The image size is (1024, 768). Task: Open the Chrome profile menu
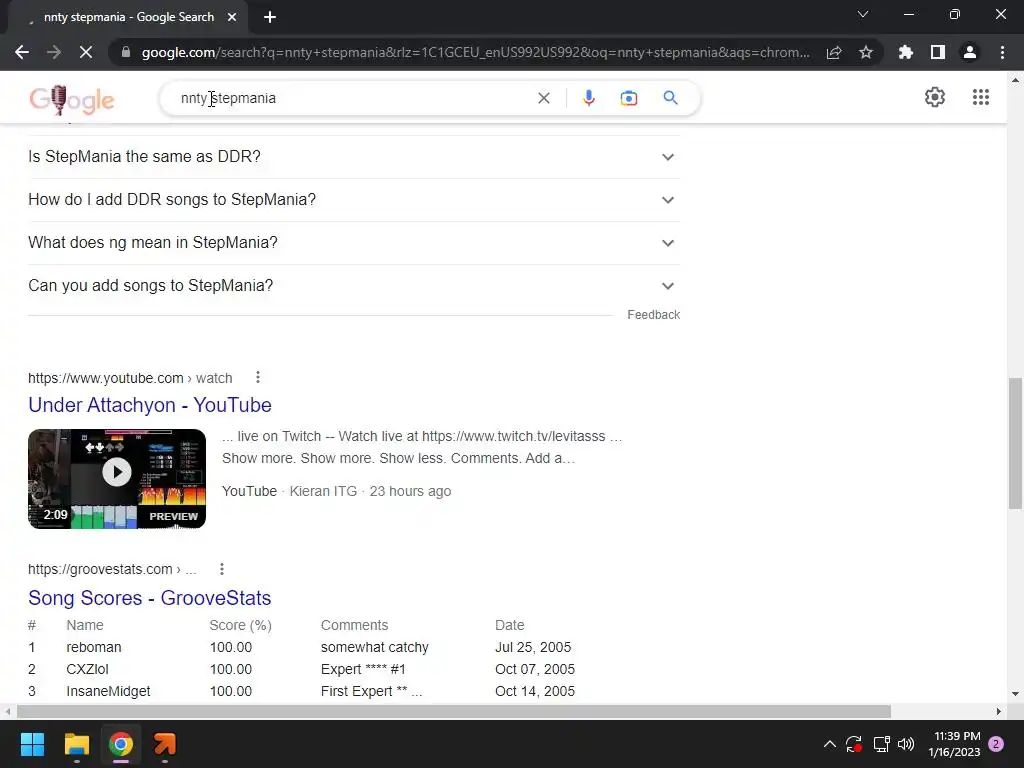(x=970, y=52)
